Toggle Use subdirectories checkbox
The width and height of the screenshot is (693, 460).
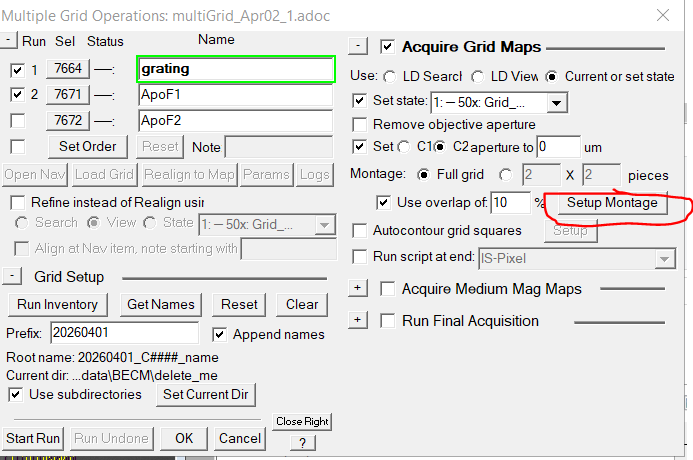(x=15, y=395)
